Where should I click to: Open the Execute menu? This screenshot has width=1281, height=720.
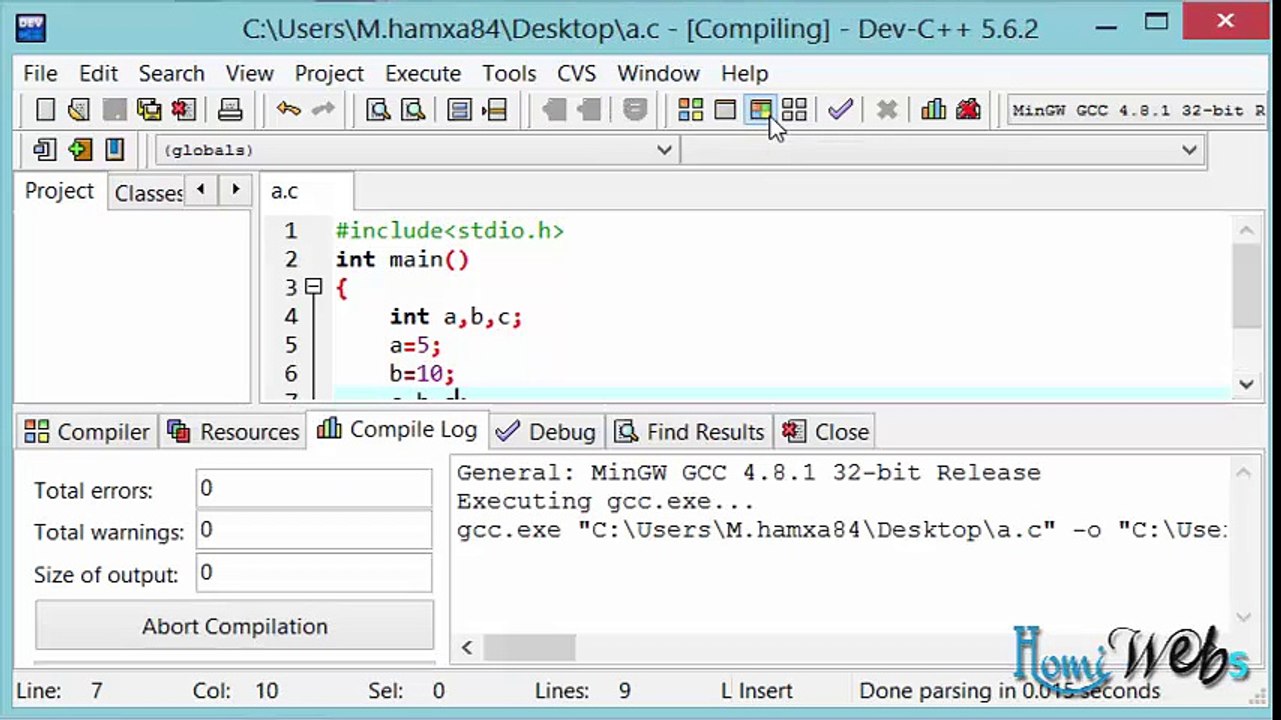(x=423, y=74)
